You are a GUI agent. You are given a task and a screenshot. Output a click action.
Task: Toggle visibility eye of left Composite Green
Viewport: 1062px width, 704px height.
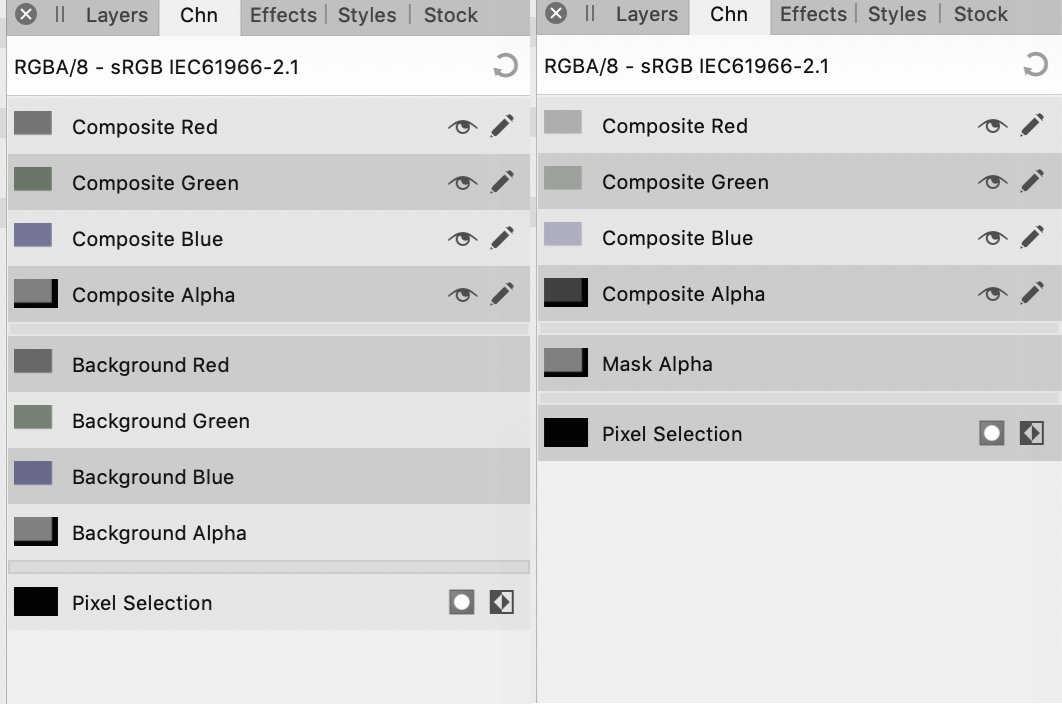coord(463,182)
